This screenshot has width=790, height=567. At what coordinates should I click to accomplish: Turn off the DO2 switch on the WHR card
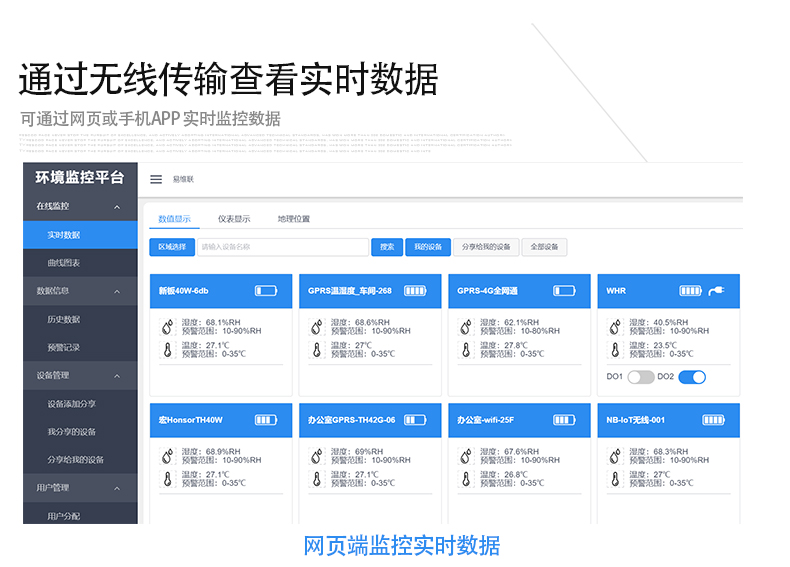692,377
